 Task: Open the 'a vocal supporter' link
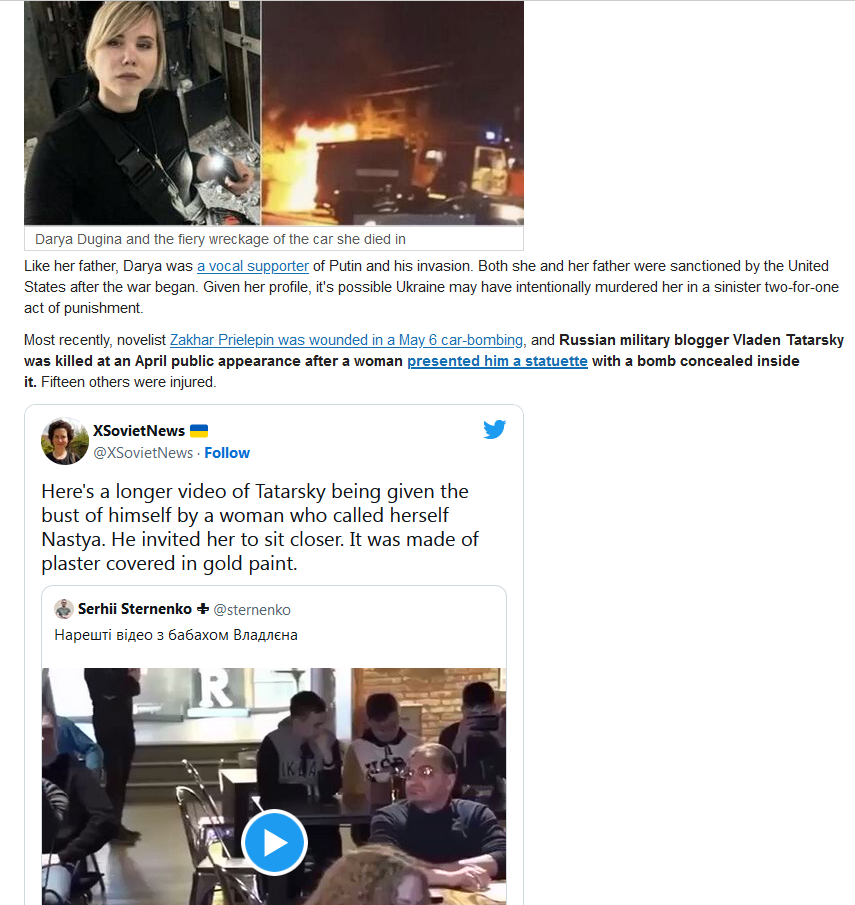click(253, 266)
